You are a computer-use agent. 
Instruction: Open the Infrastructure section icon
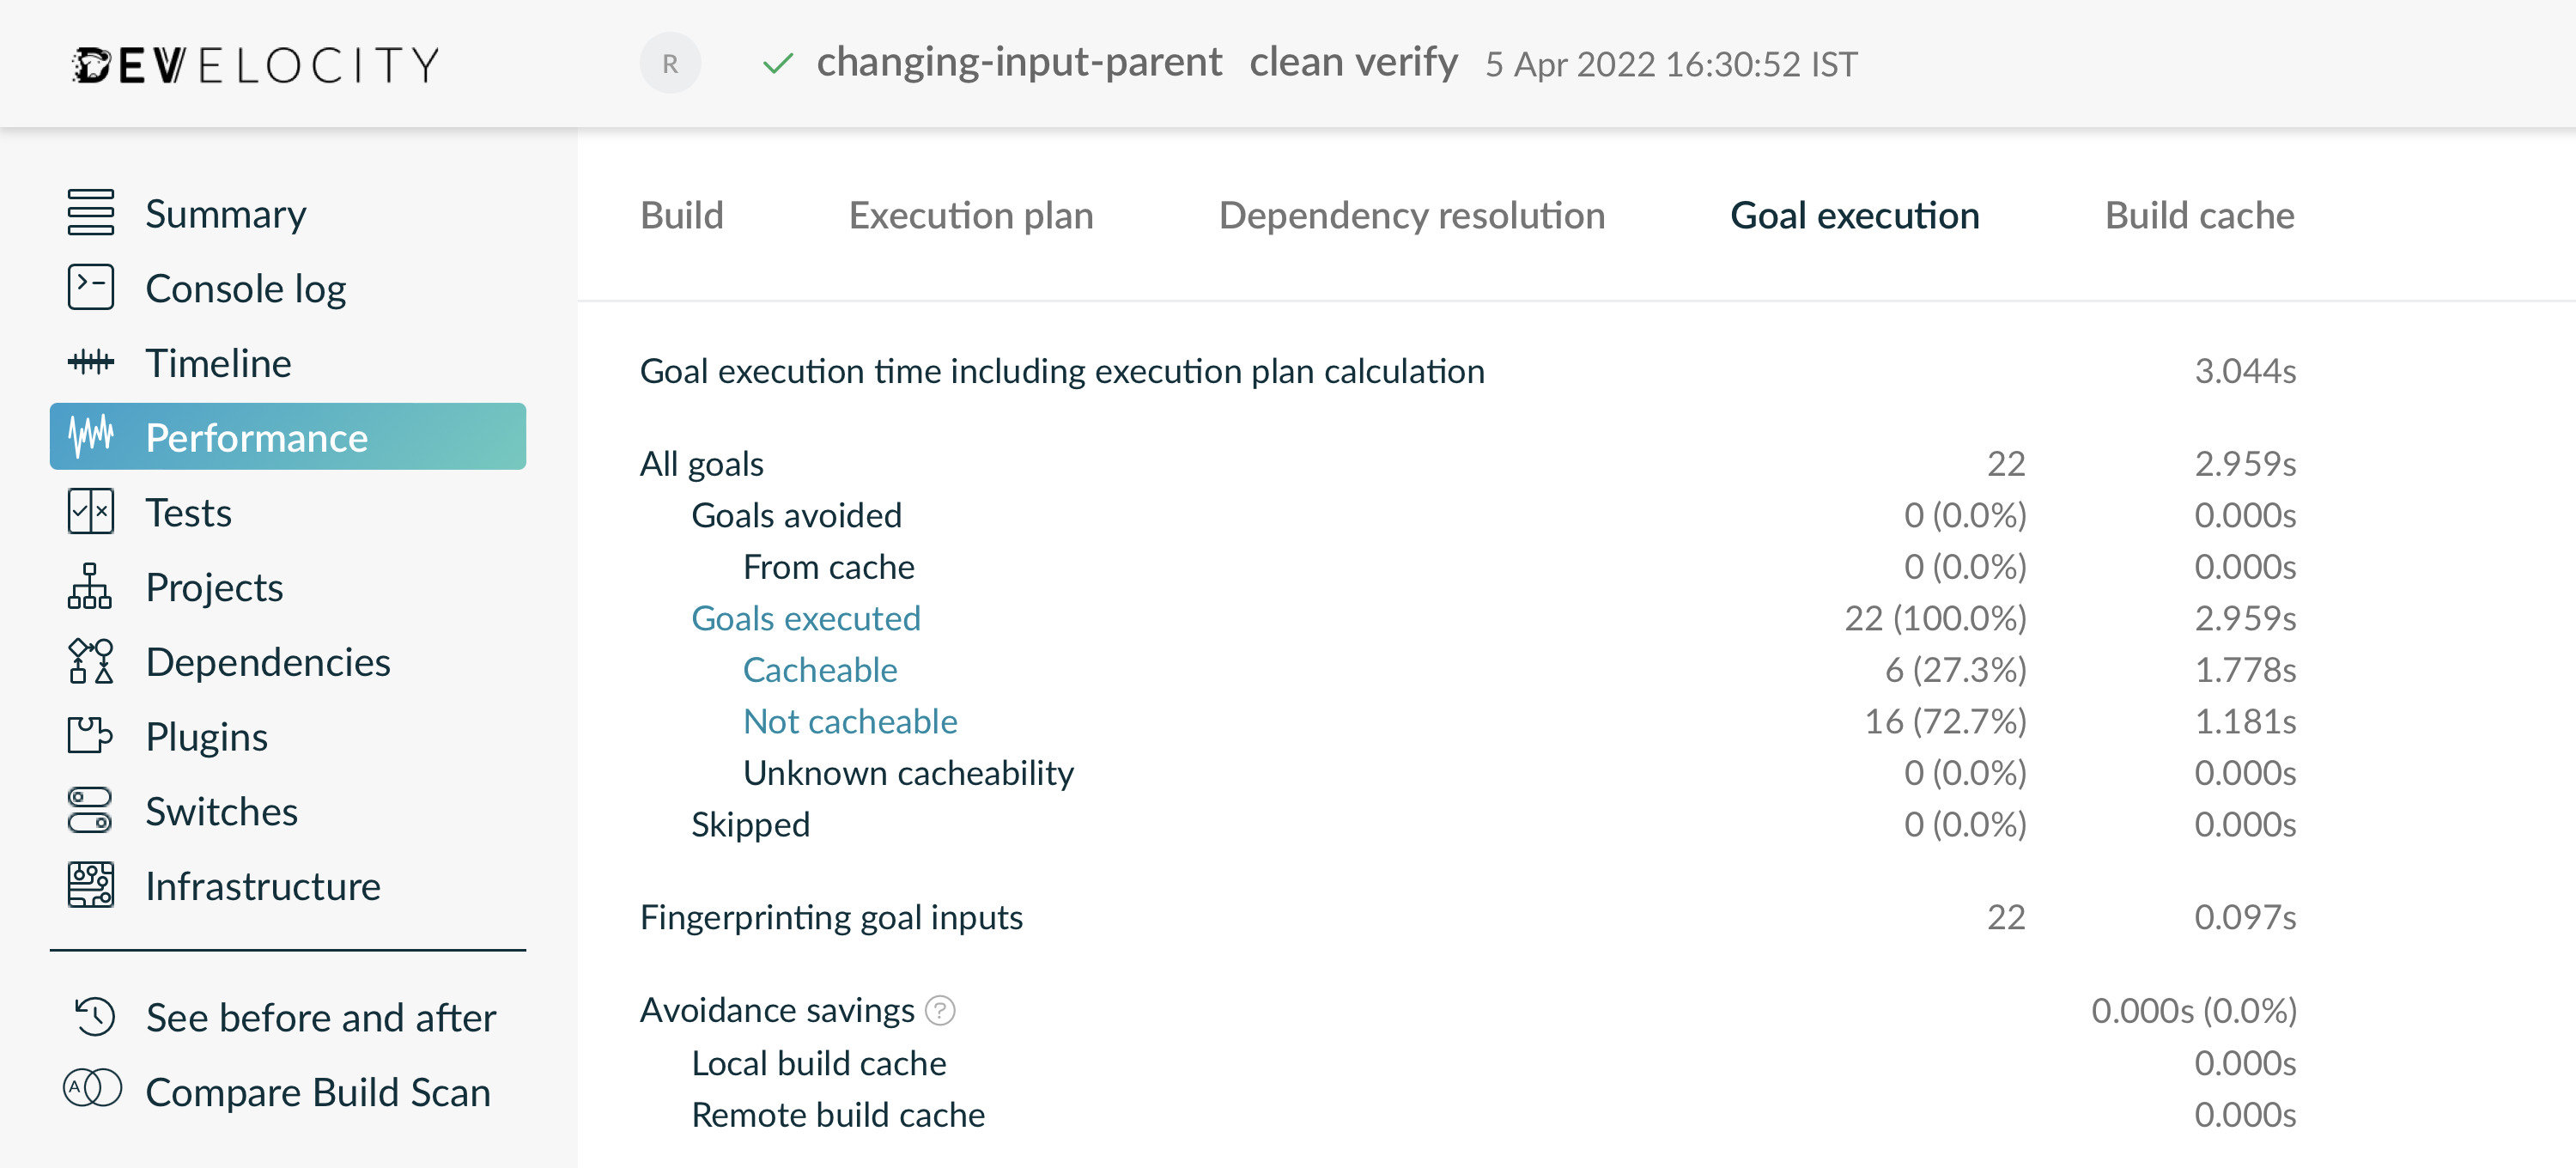tap(91, 885)
